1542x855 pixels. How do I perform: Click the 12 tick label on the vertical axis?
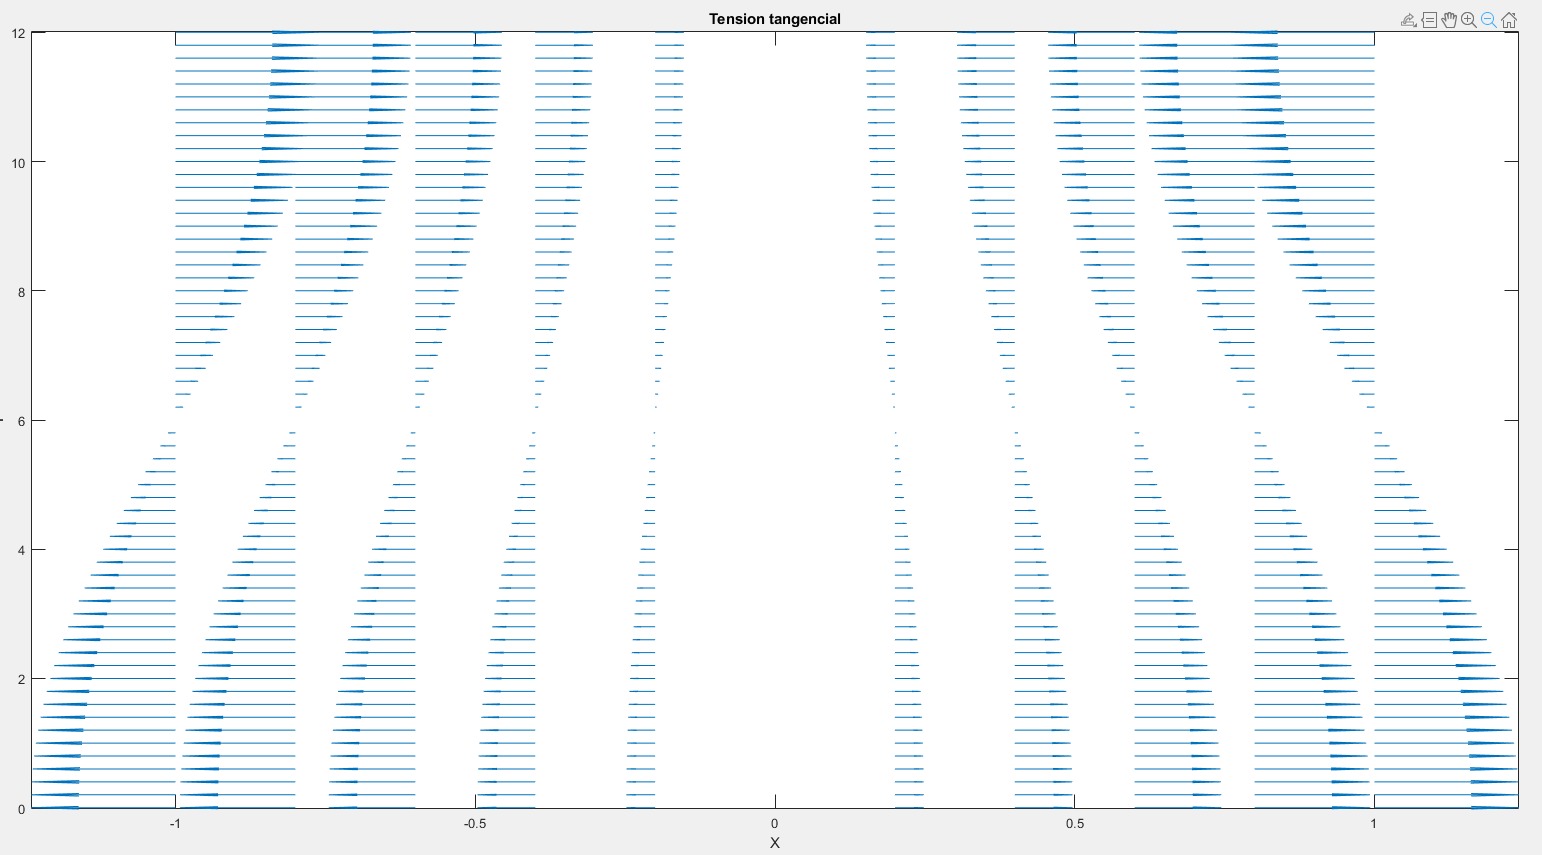(x=19, y=33)
